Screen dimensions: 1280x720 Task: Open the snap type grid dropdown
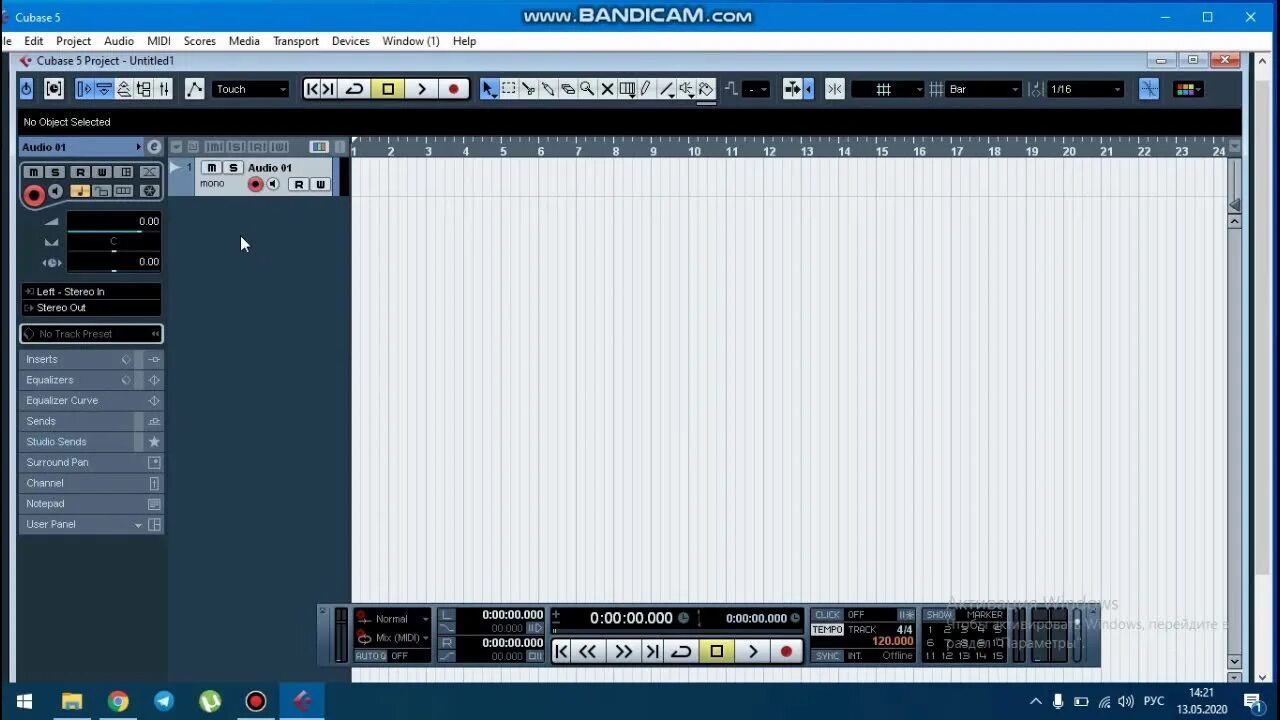(x=888, y=89)
